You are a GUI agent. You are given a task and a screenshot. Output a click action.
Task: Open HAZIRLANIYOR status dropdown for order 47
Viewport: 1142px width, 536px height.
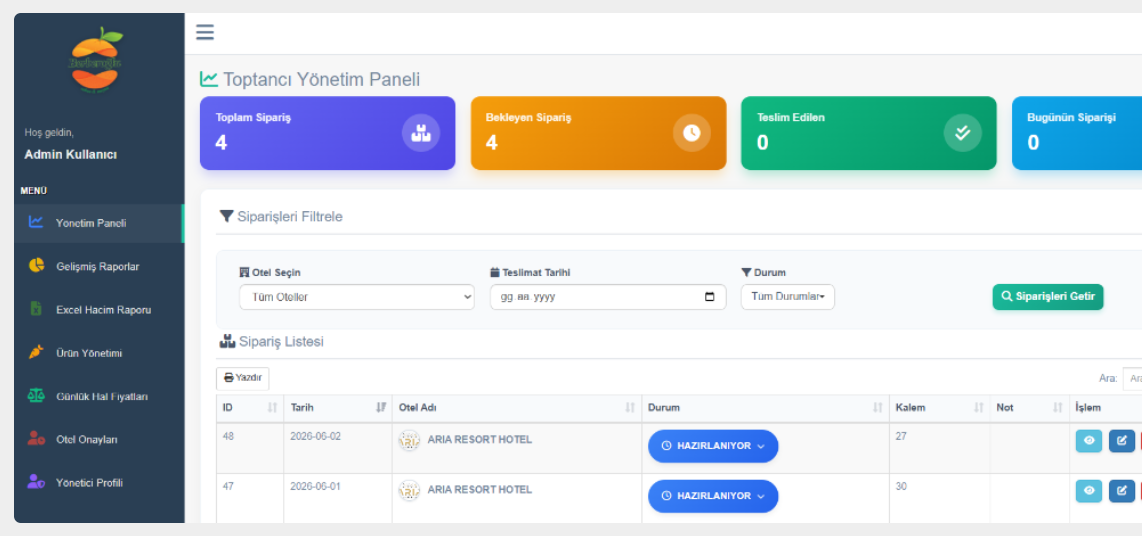(x=713, y=496)
